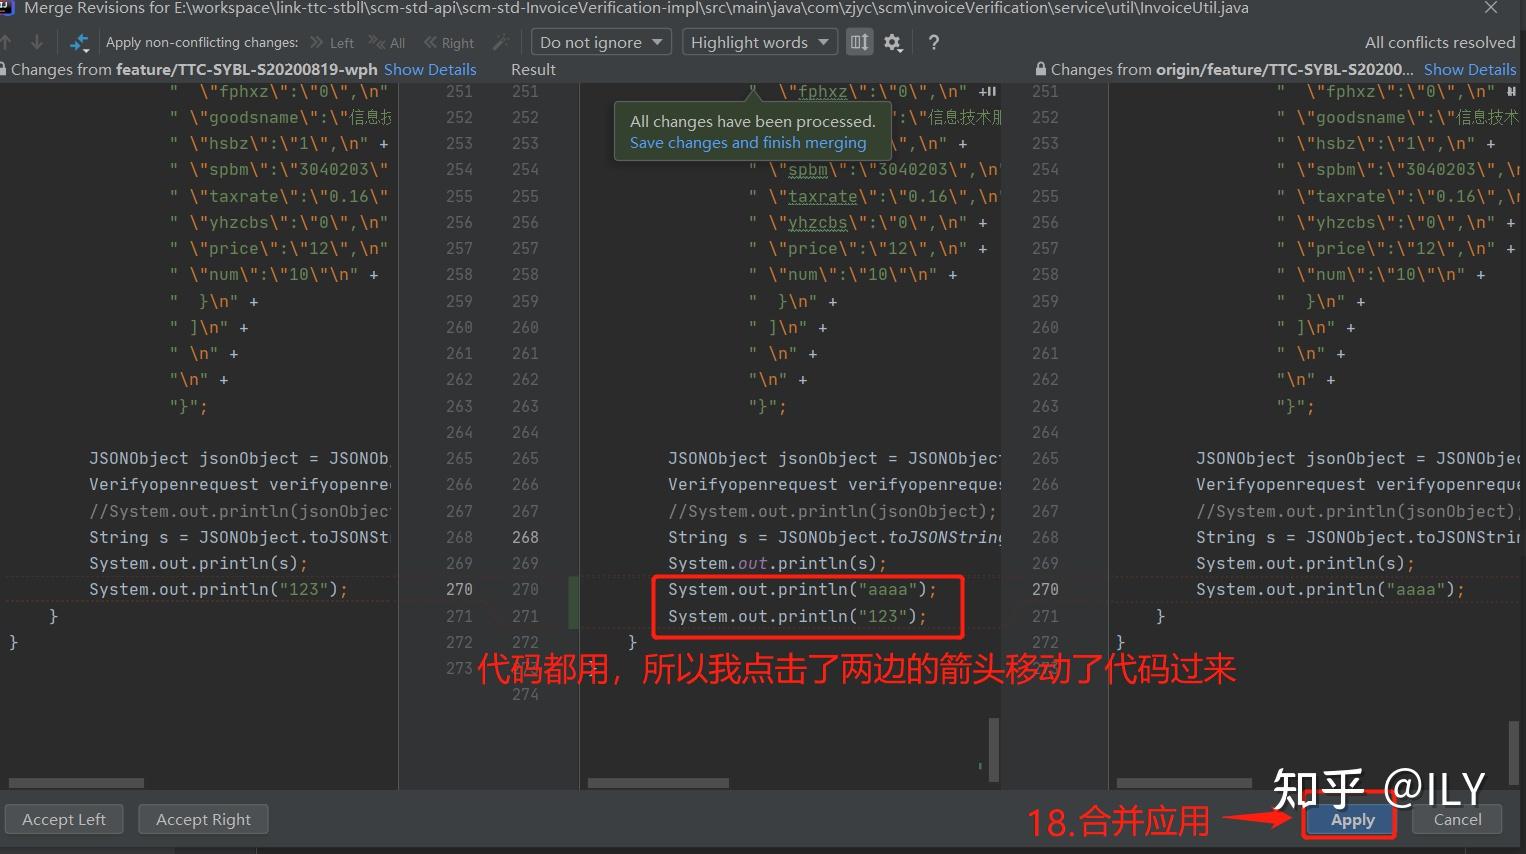Click the magic wand resolve conflicts icon
This screenshot has width=1526, height=854.
(501, 42)
